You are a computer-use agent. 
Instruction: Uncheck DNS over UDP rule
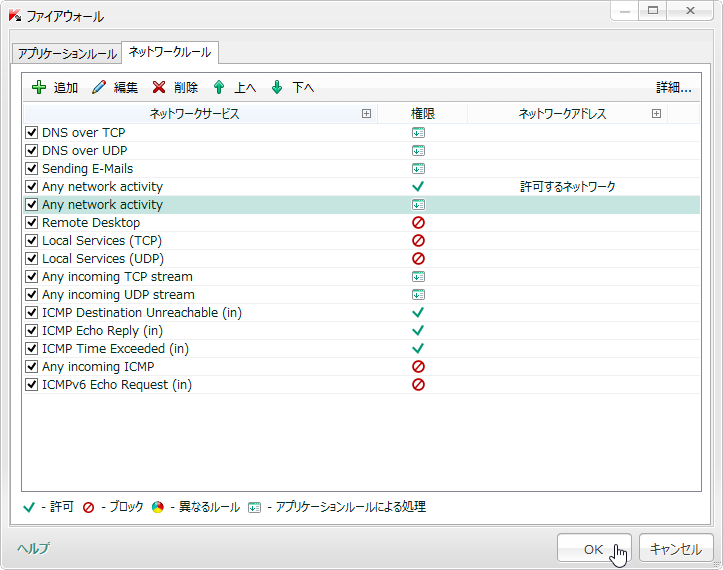(x=31, y=151)
